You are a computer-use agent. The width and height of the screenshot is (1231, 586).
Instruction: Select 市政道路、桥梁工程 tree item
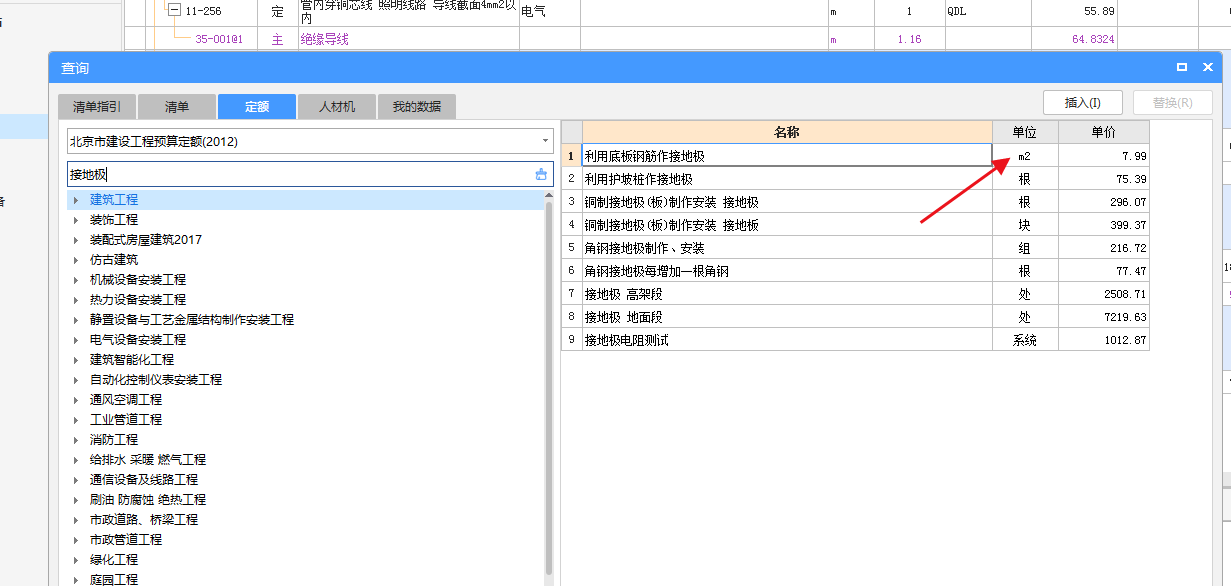coord(144,520)
